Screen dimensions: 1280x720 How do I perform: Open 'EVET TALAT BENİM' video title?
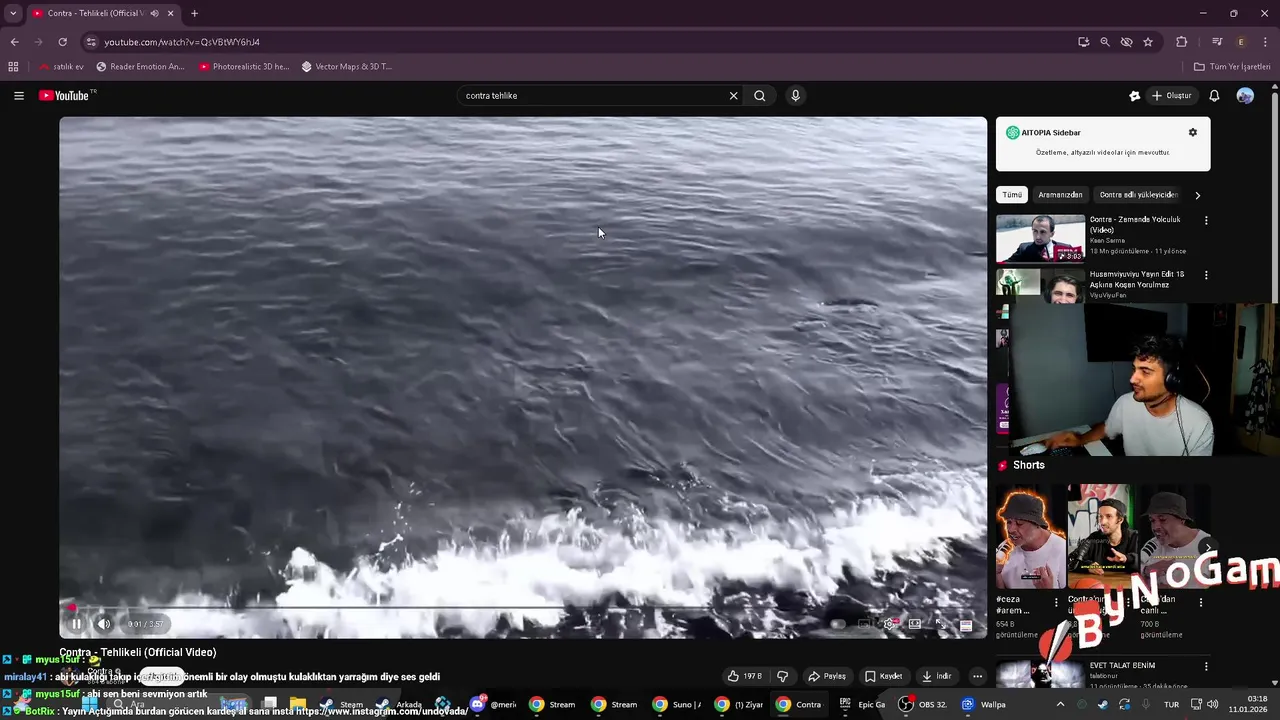pyautogui.click(x=1122, y=665)
